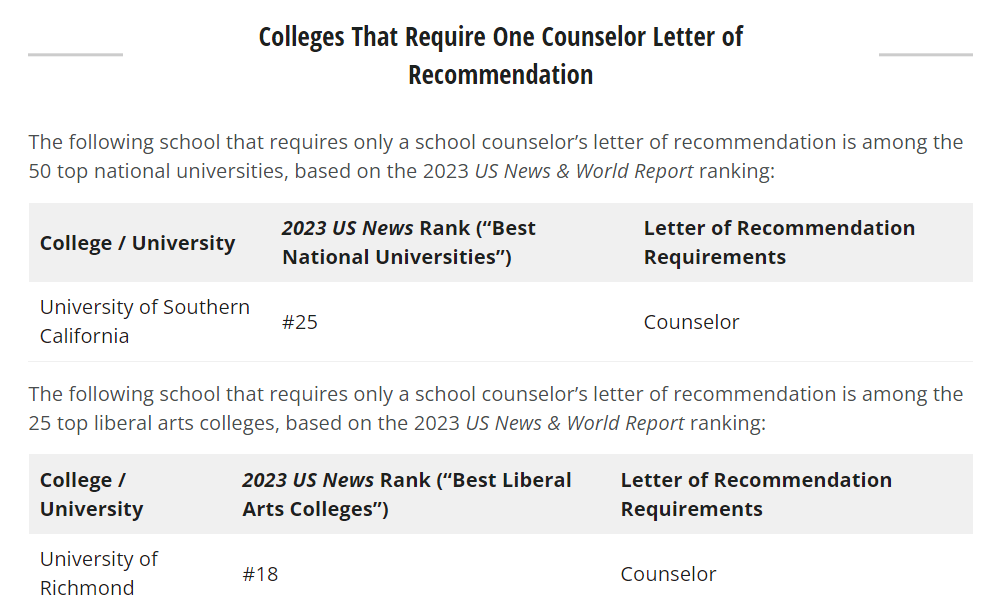Click second italic US News & World Report text
The image size is (988, 613).
point(575,423)
